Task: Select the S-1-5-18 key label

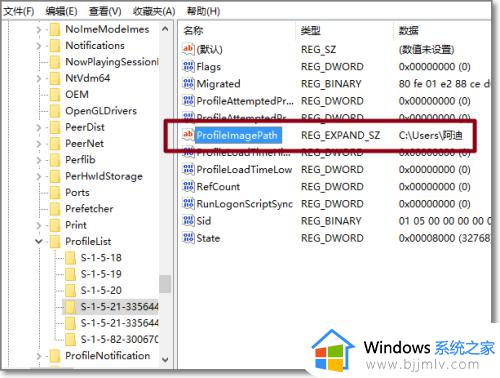Action: 101,258
